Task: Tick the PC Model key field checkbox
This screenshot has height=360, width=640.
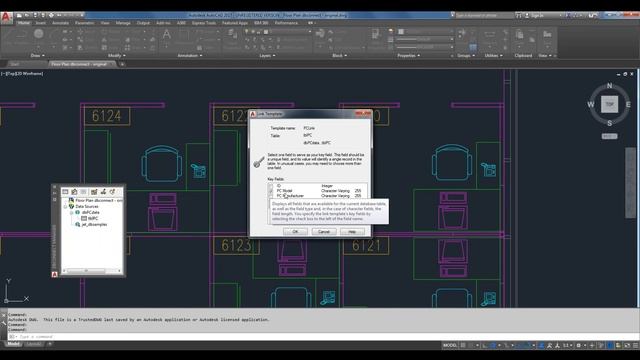Action: [x=271, y=191]
